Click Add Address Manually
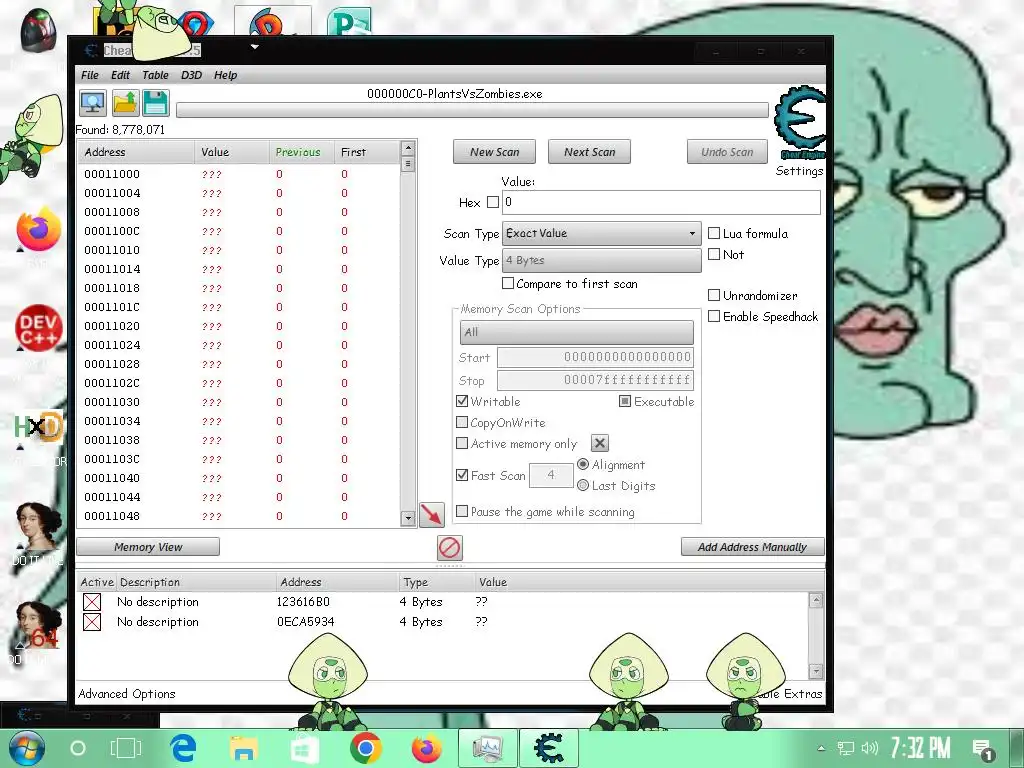This screenshot has height=768, width=1024. coord(752,547)
